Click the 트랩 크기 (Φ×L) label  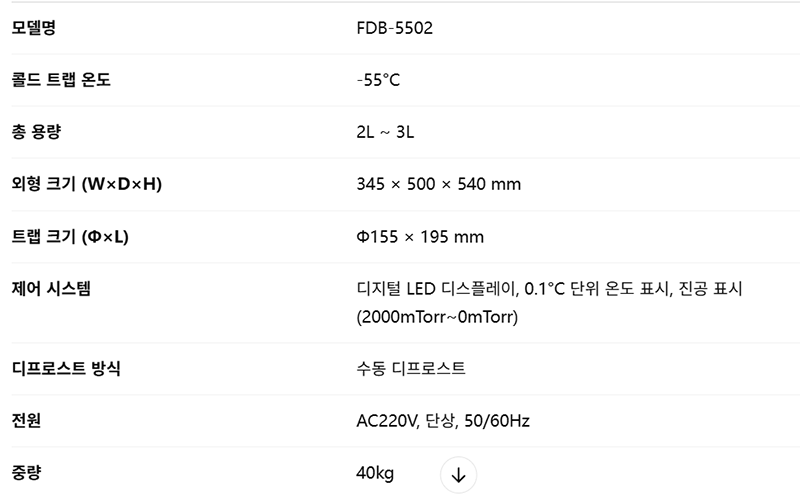(x=70, y=237)
